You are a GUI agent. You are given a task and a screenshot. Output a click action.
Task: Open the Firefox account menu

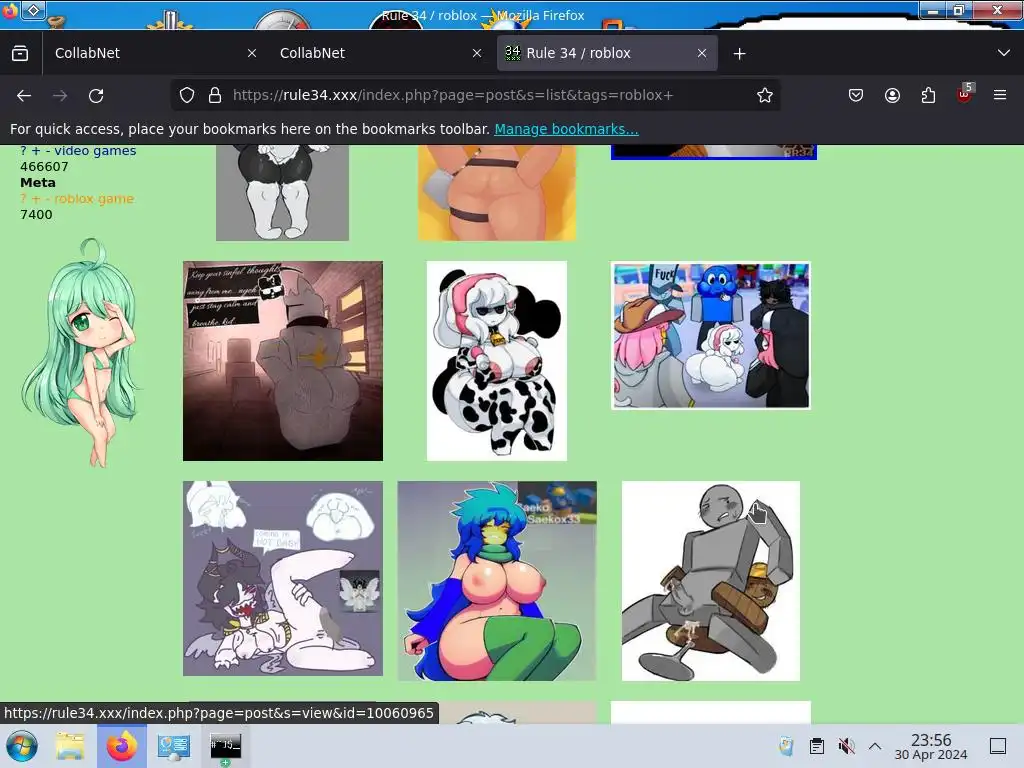coord(892,95)
